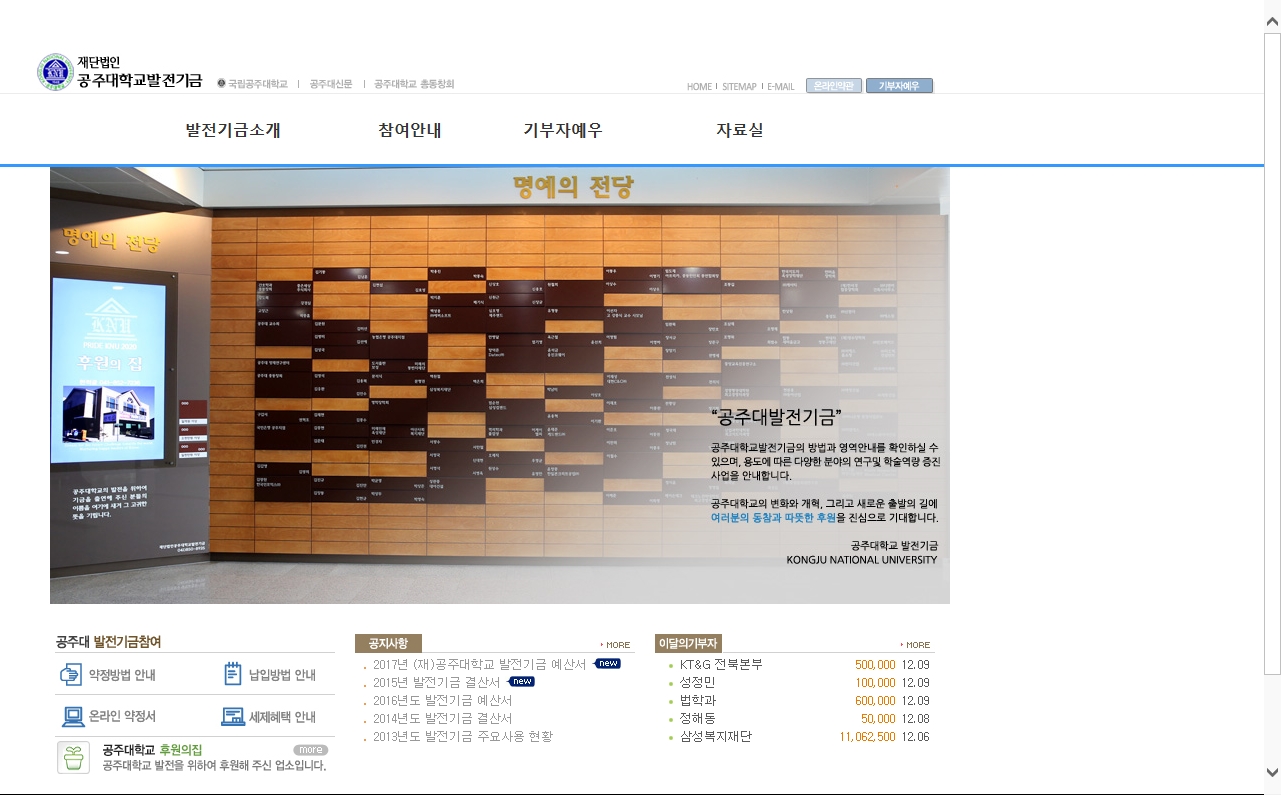Click the new badge beside 2017년 예산서
The image size is (1281, 795).
608,663
